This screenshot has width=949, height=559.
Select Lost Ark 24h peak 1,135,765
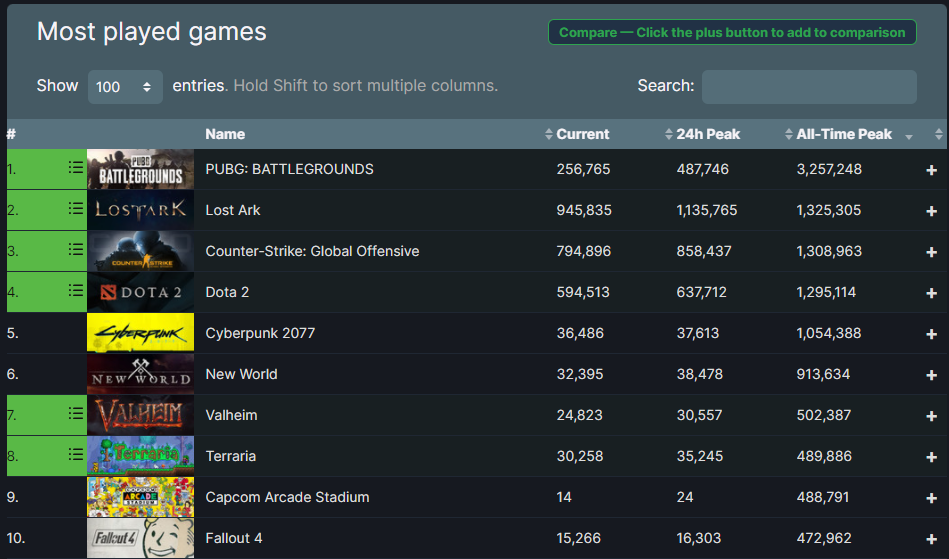click(707, 211)
